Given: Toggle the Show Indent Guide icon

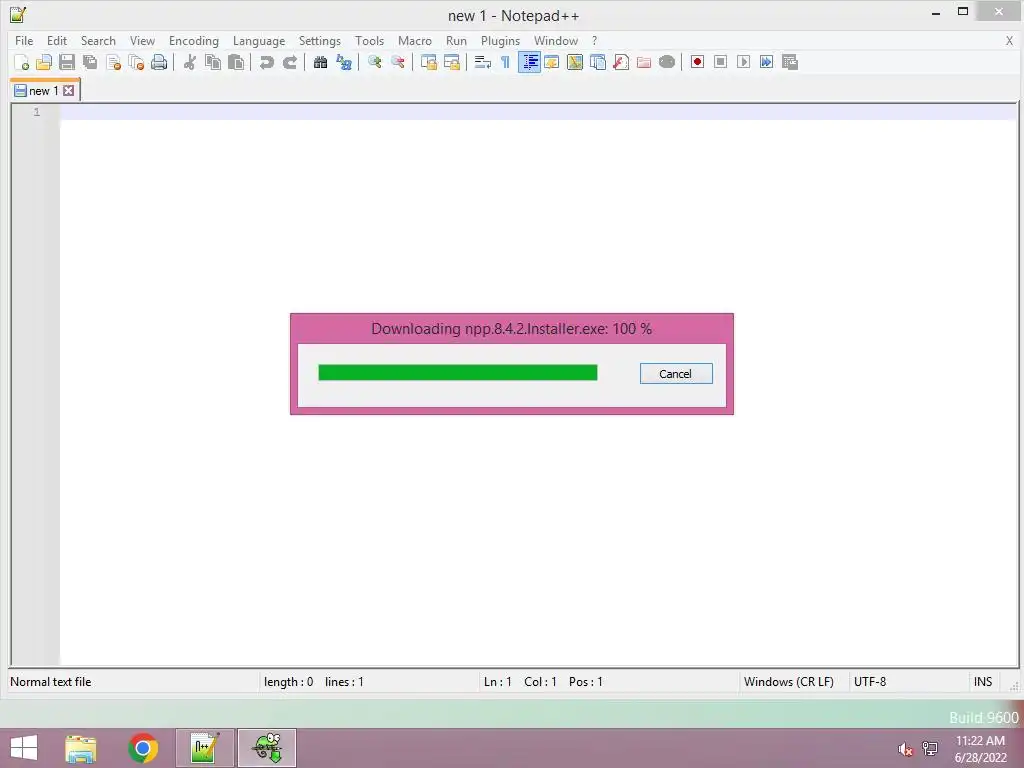Looking at the screenshot, I should [x=529, y=62].
